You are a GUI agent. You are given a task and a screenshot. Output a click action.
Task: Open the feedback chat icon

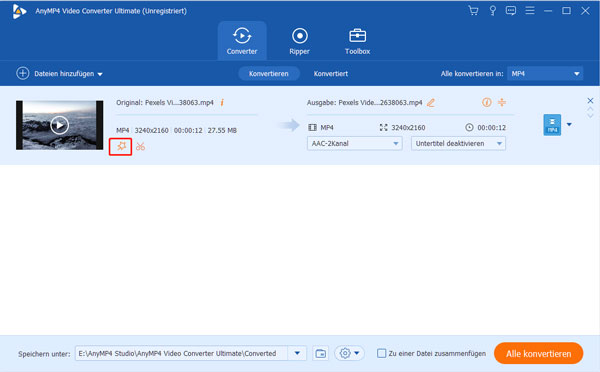(x=510, y=11)
